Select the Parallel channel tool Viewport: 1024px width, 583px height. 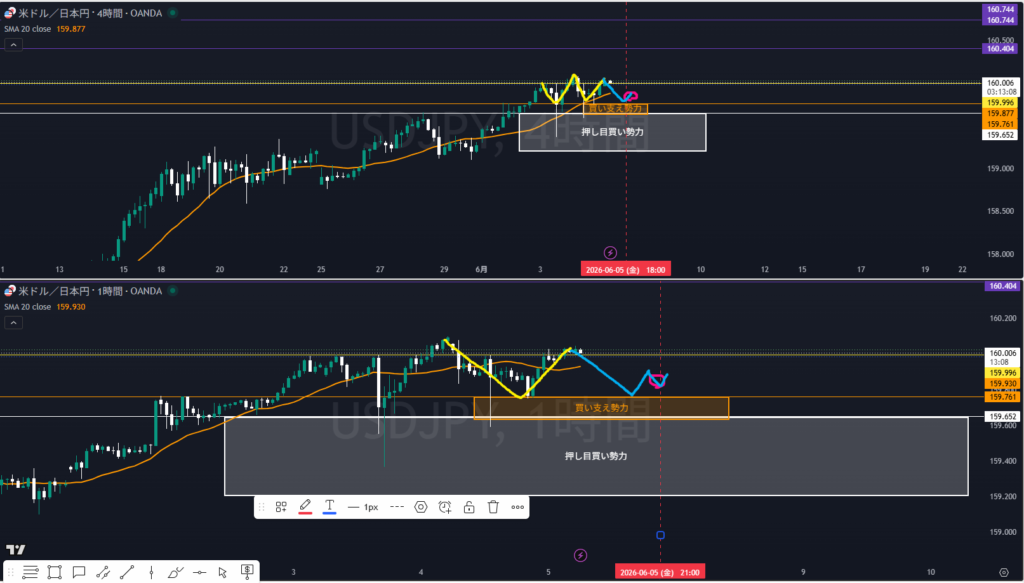coord(103,573)
